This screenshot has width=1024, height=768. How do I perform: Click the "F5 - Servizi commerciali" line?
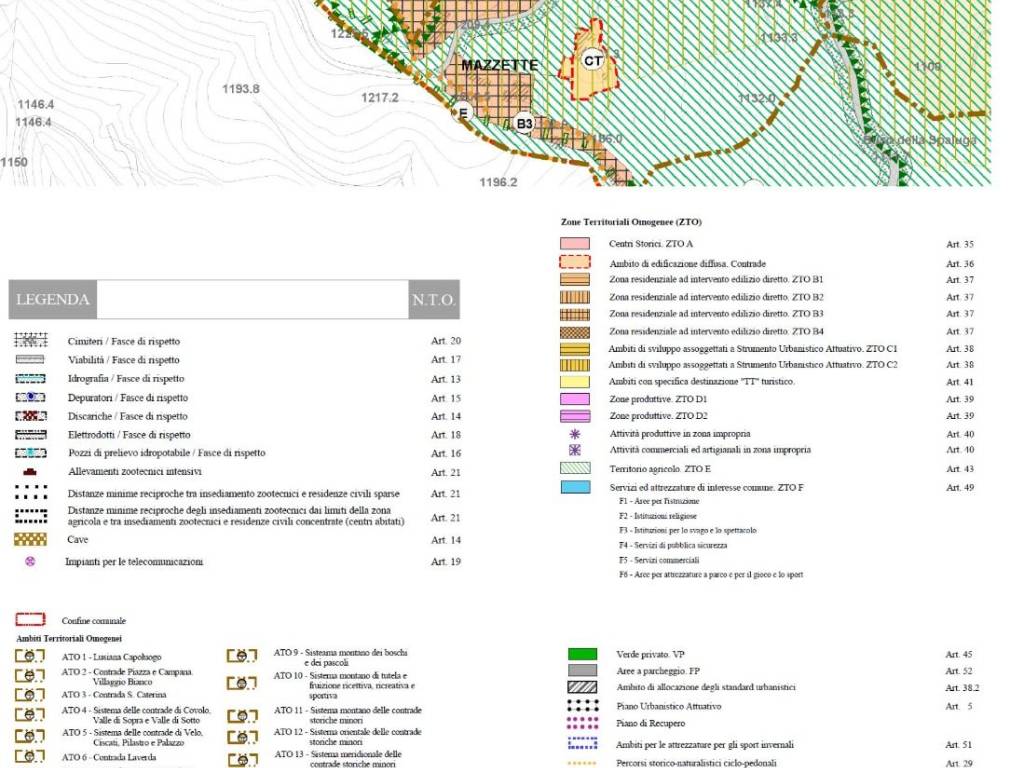[x=659, y=560]
